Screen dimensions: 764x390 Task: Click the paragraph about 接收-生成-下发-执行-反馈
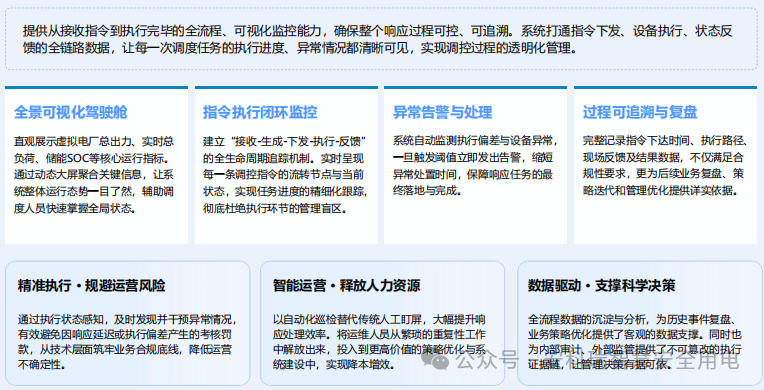tap(285, 175)
